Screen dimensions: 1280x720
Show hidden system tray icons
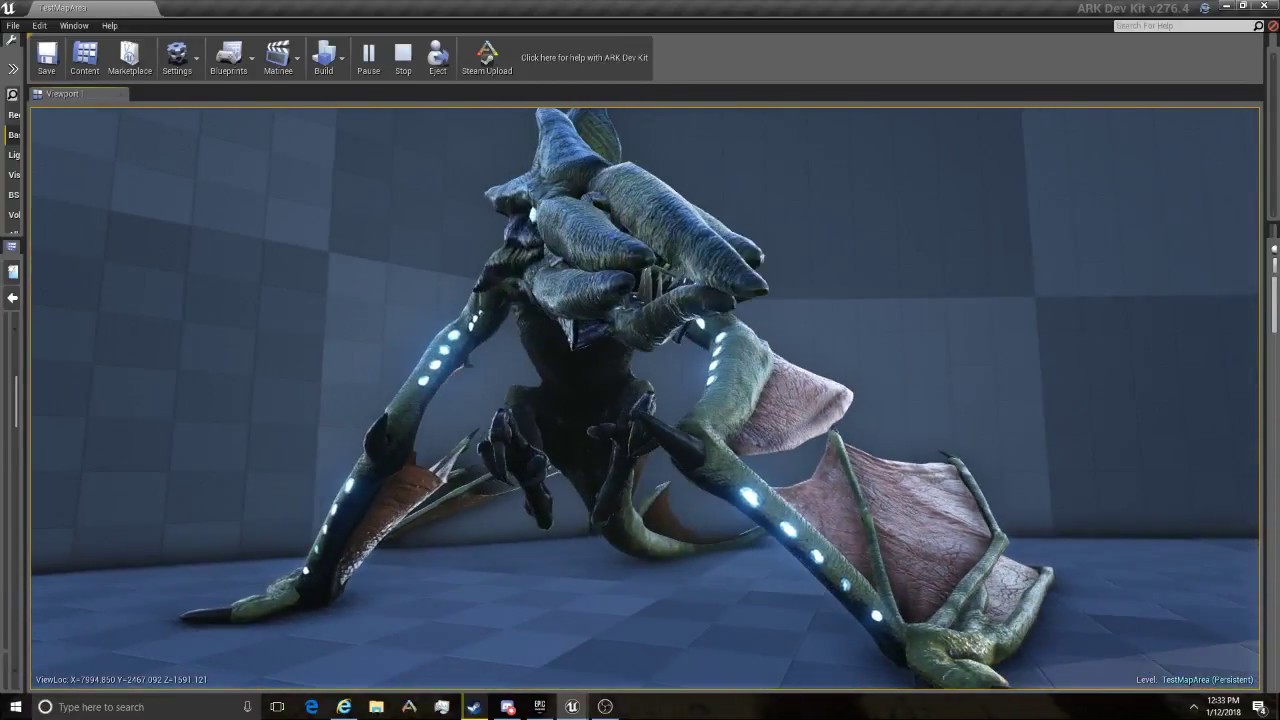pyautogui.click(x=1193, y=707)
